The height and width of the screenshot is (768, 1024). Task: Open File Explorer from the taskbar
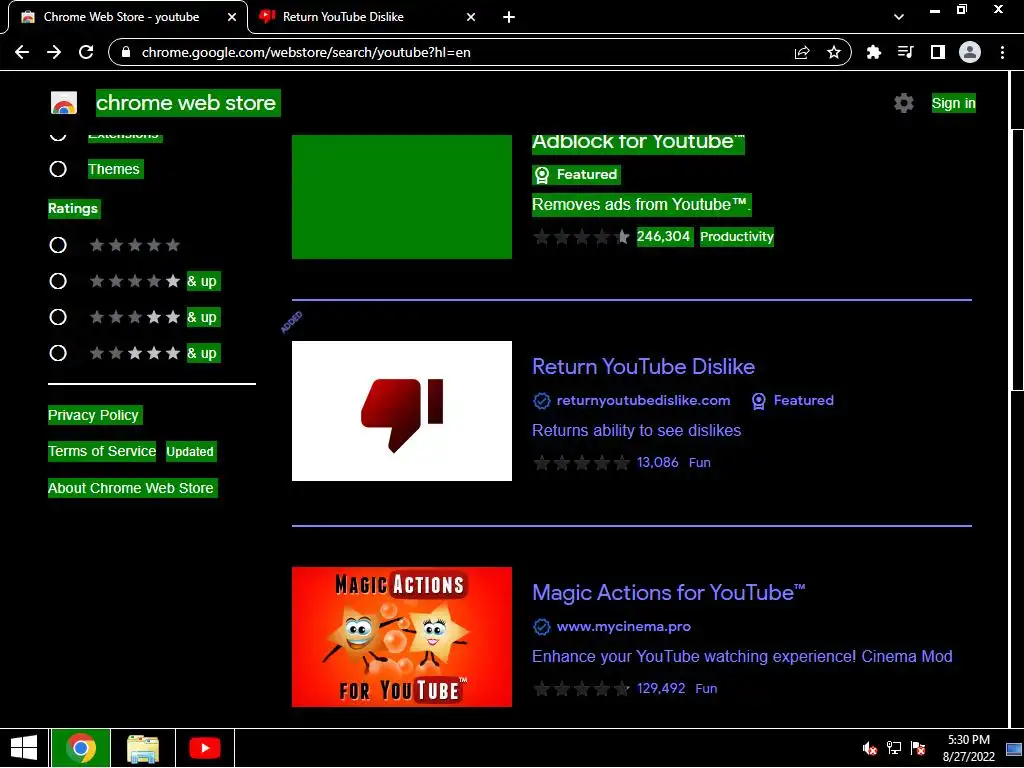click(143, 748)
